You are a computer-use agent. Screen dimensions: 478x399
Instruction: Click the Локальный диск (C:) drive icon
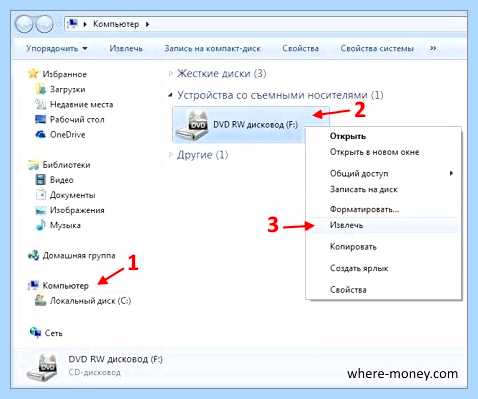(x=41, y=300)
